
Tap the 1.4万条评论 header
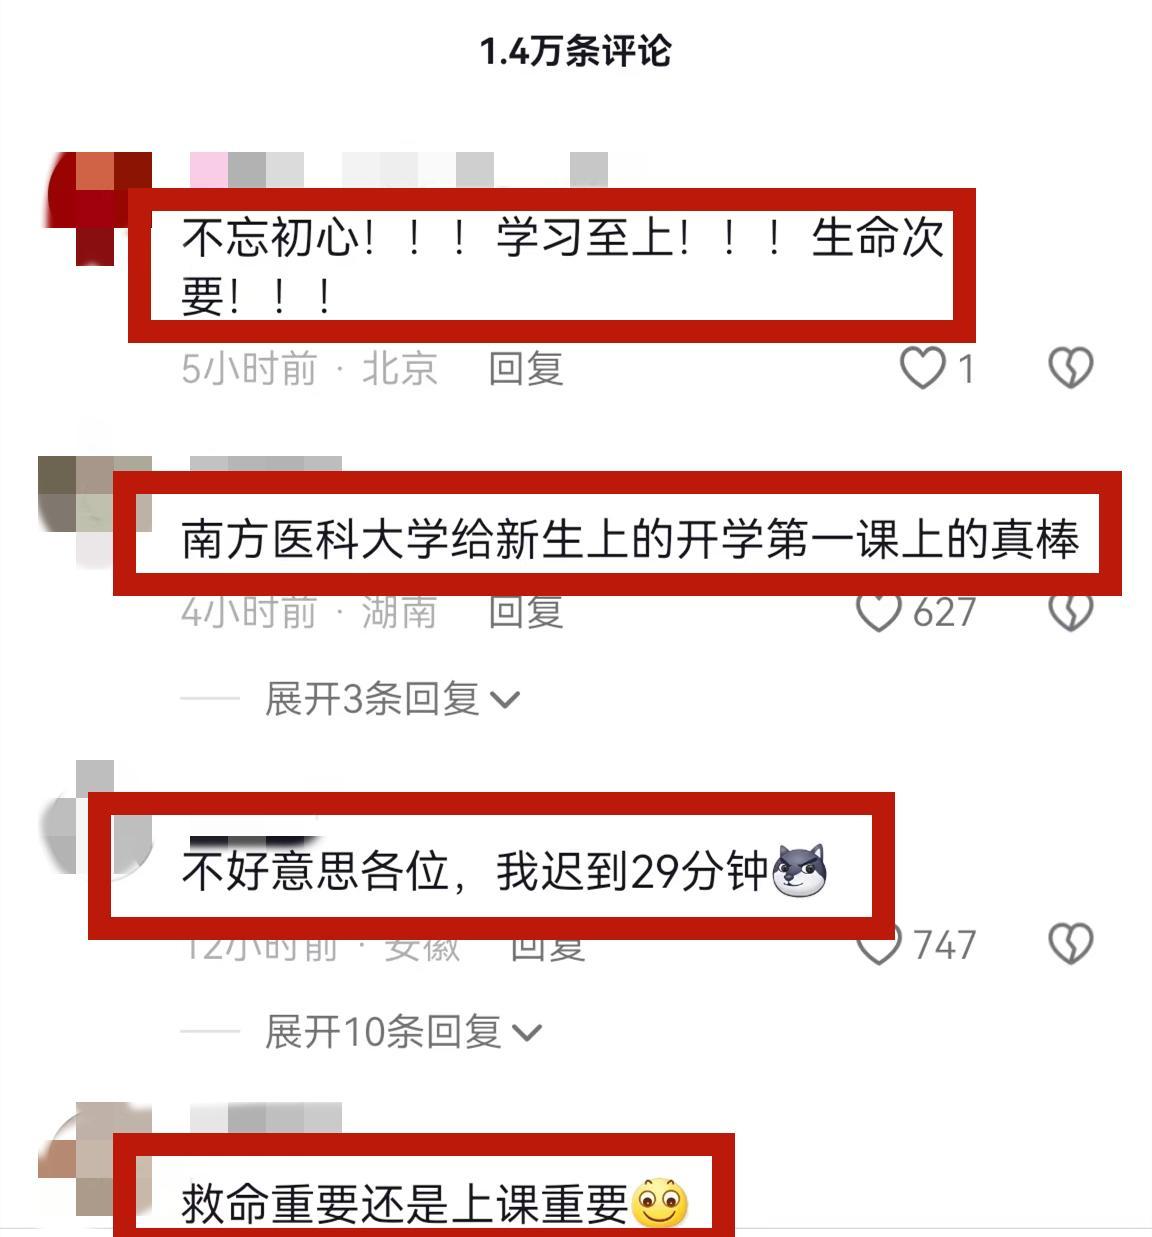point(576,51)
